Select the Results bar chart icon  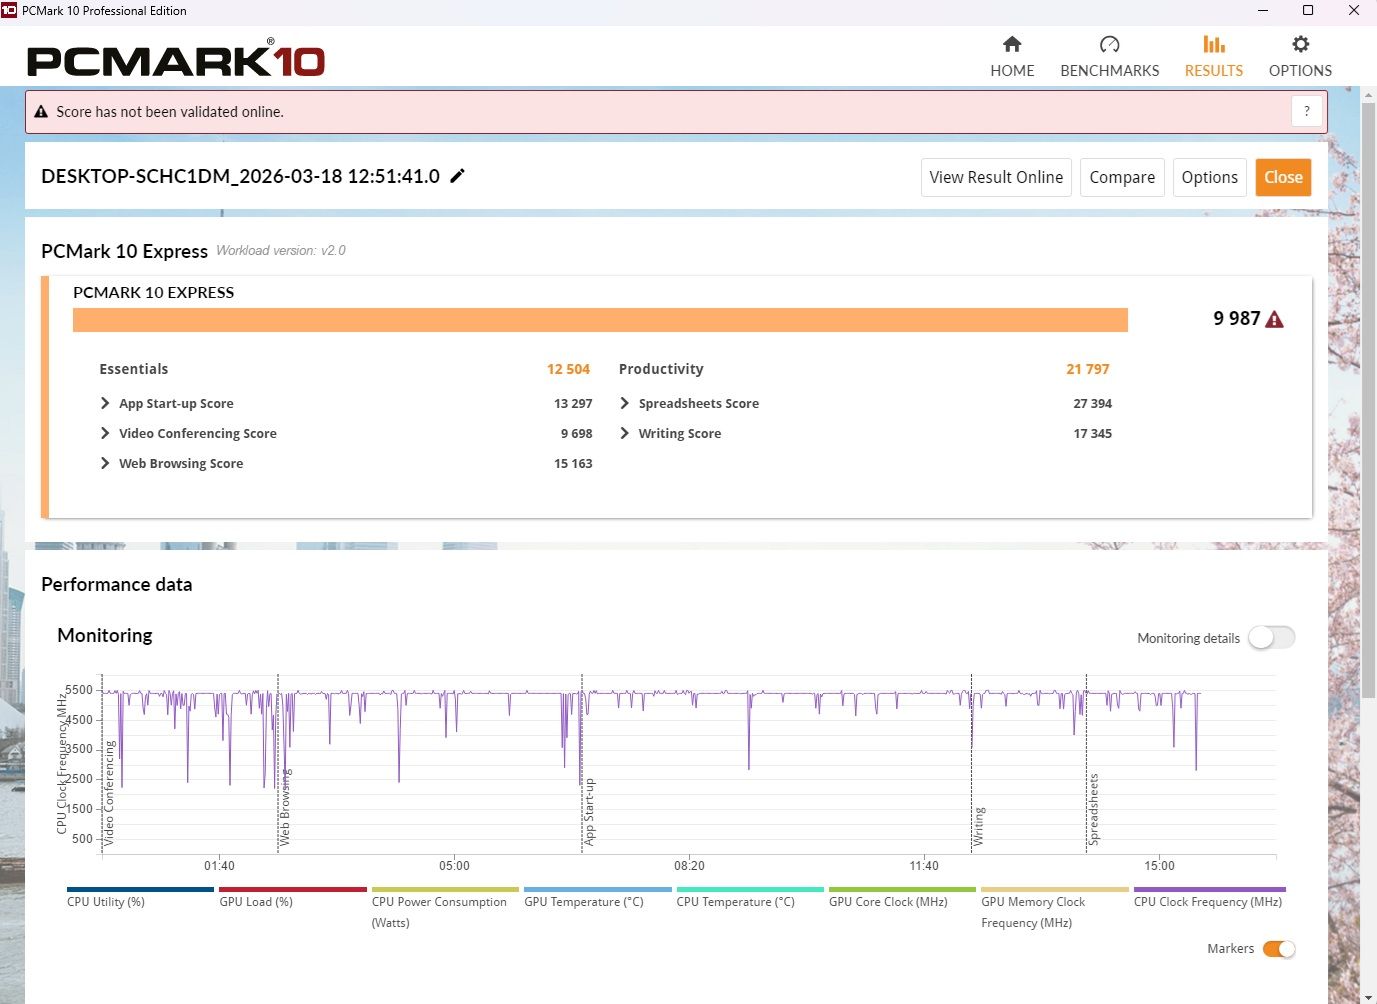click(1213, 44)
